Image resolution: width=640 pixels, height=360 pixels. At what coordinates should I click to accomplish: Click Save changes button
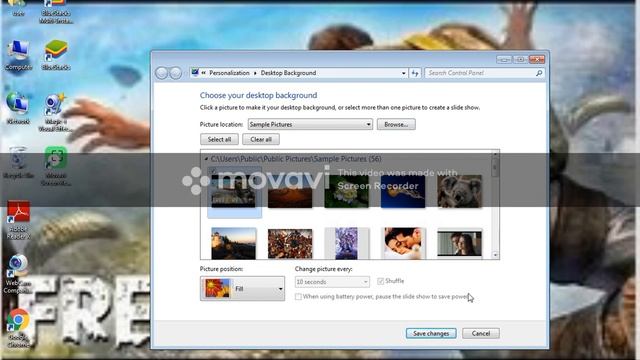click(x=431, y=333)
